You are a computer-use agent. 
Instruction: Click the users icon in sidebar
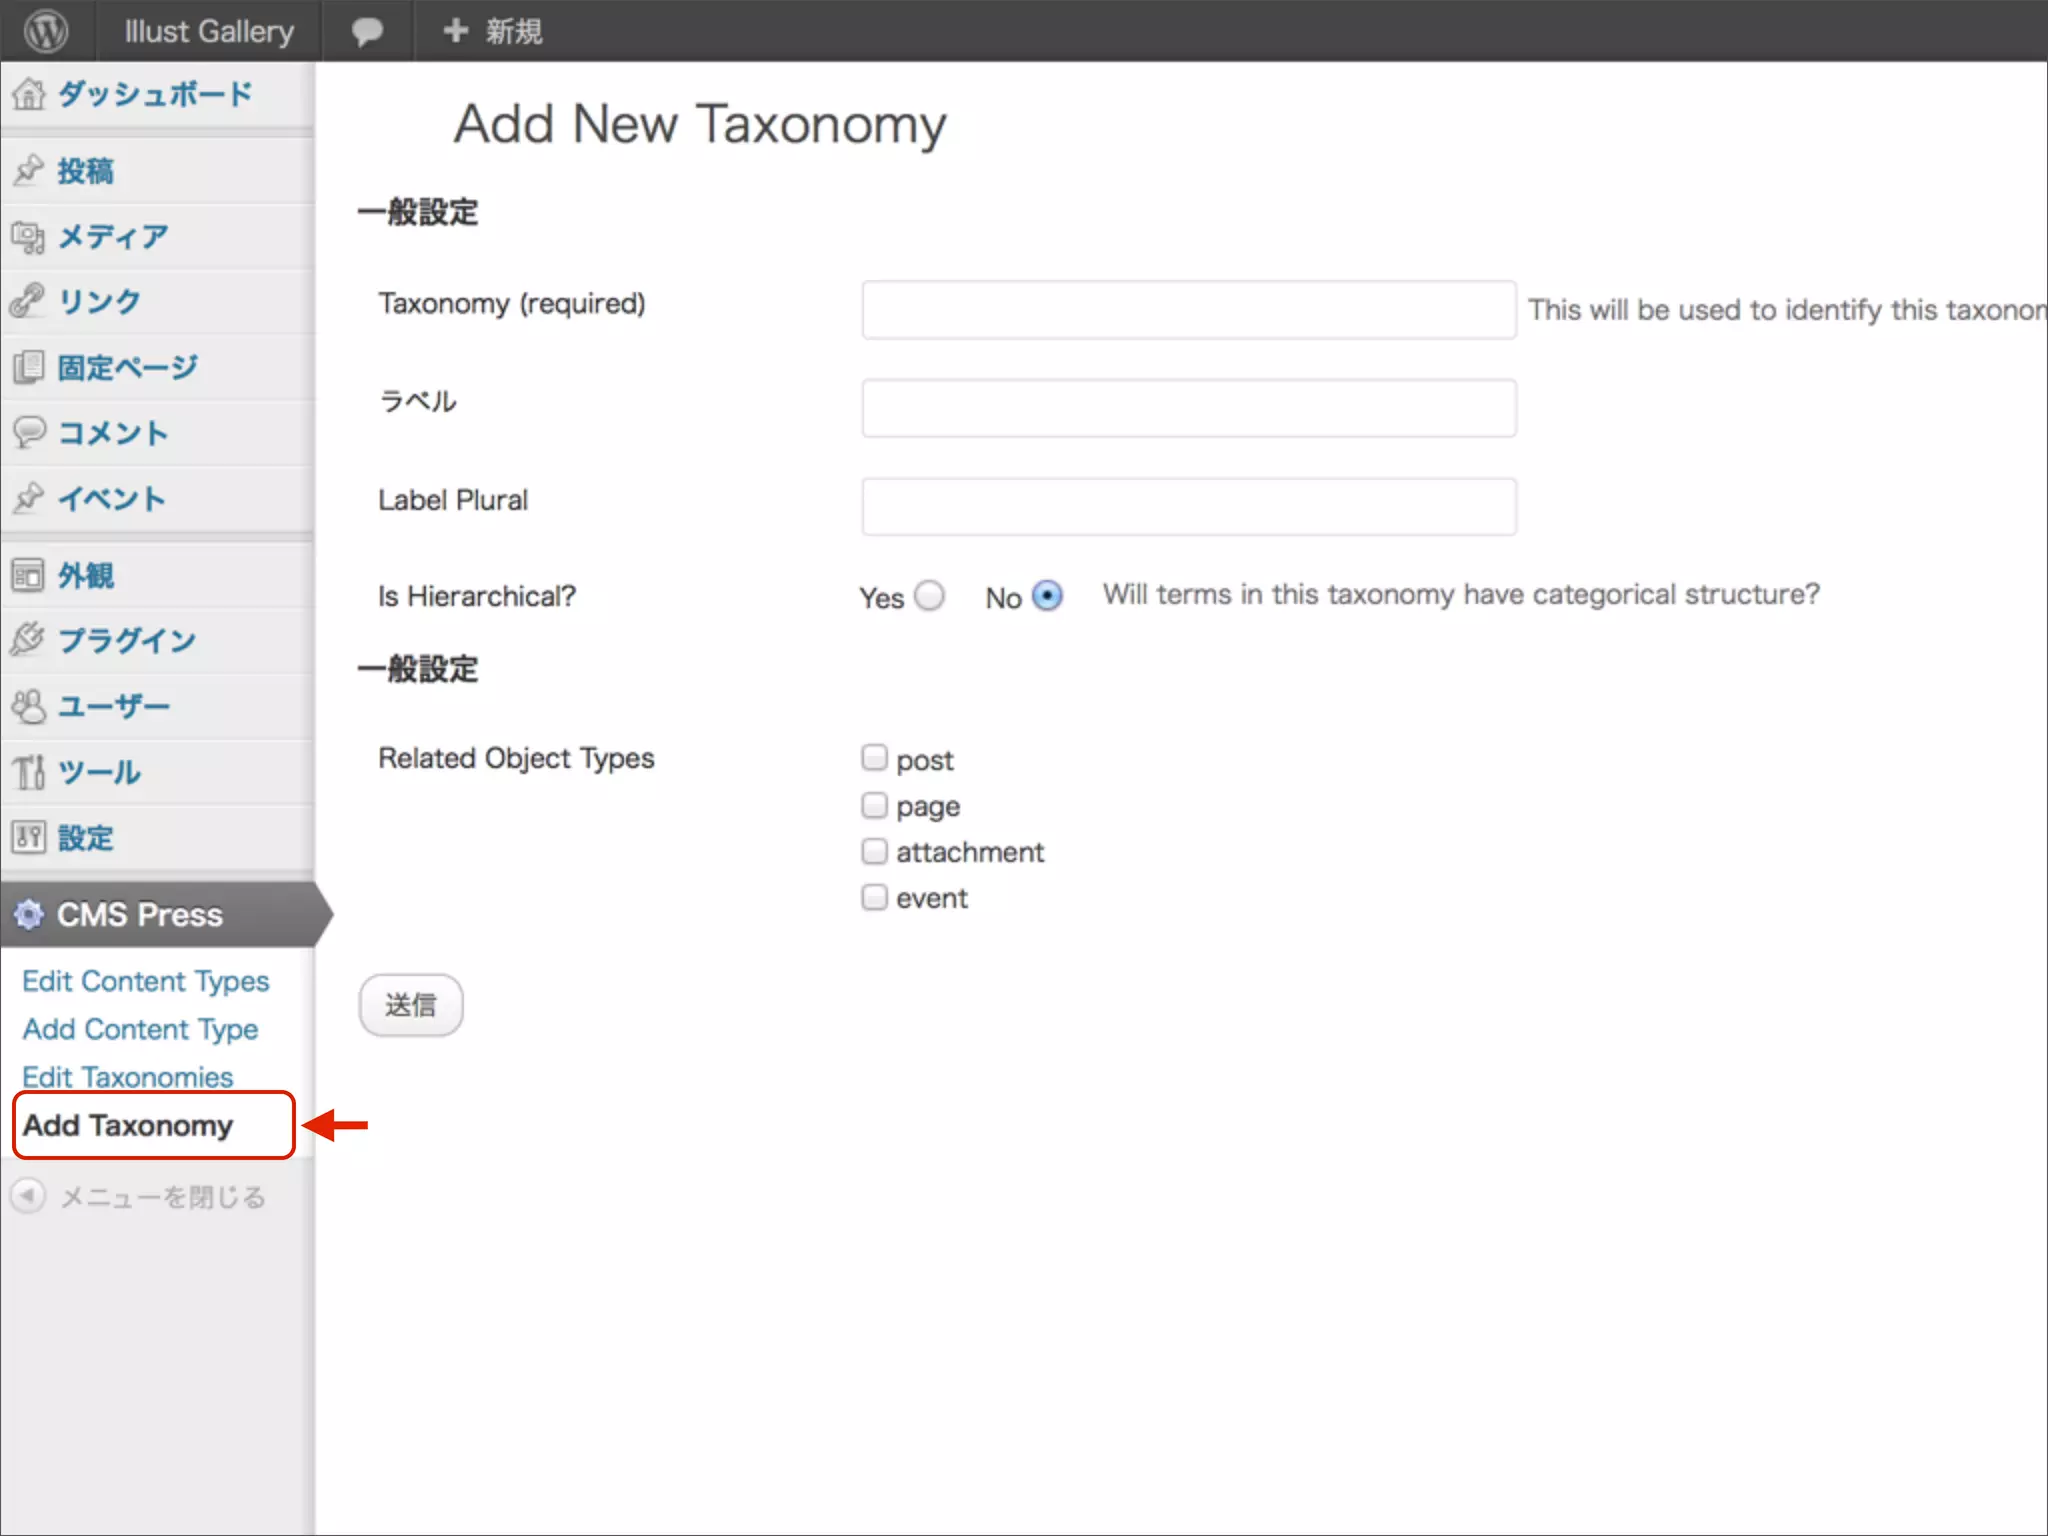[x=28, y=706]
